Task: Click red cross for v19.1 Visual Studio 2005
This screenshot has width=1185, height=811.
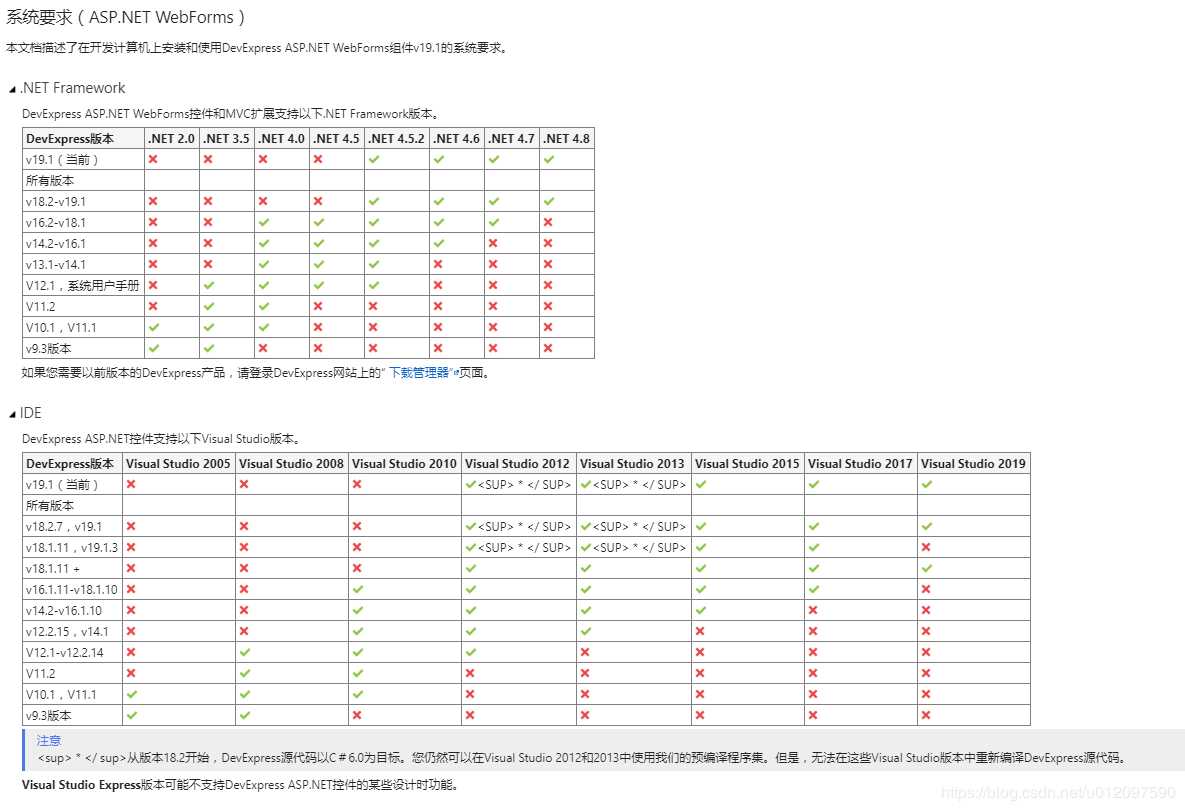Action: (x=131, y=484)
